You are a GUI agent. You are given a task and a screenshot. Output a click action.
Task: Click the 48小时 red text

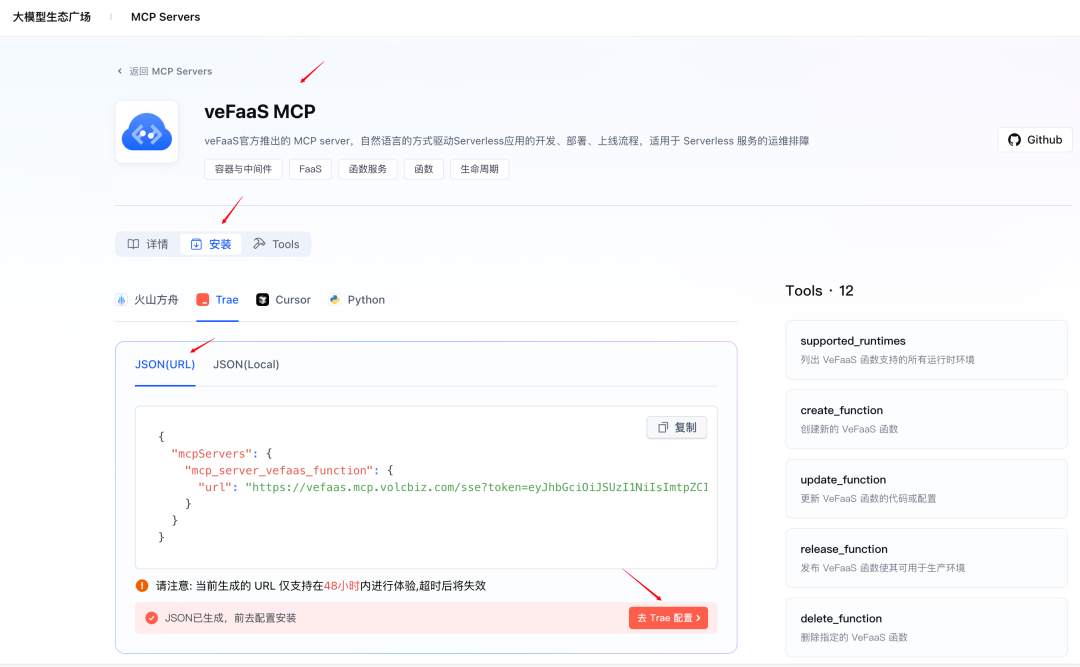pyautogui.click(x=342, y=586)
